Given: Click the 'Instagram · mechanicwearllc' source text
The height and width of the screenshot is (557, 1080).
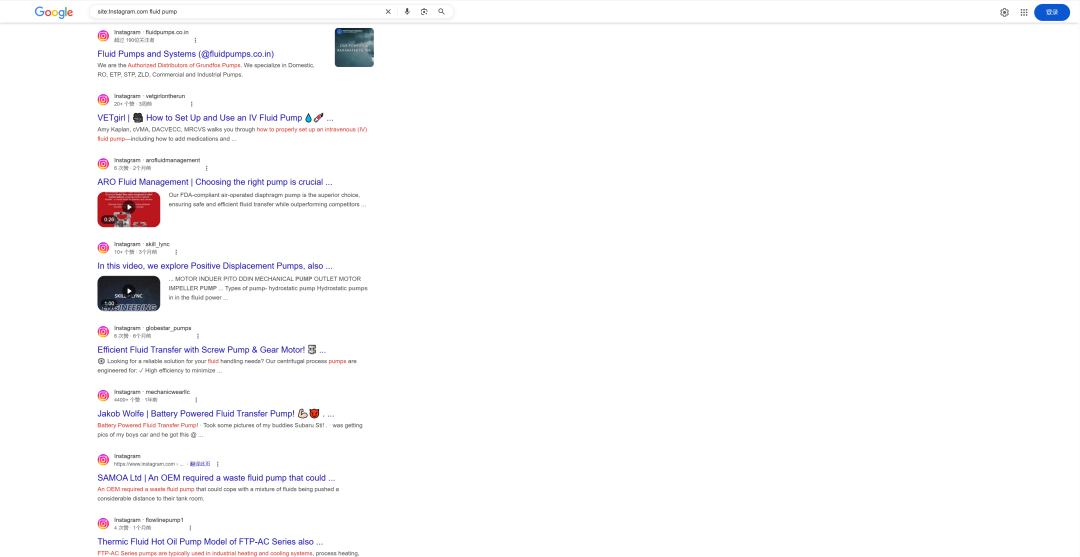Looking at the screenshot, I should click(152, 392).
